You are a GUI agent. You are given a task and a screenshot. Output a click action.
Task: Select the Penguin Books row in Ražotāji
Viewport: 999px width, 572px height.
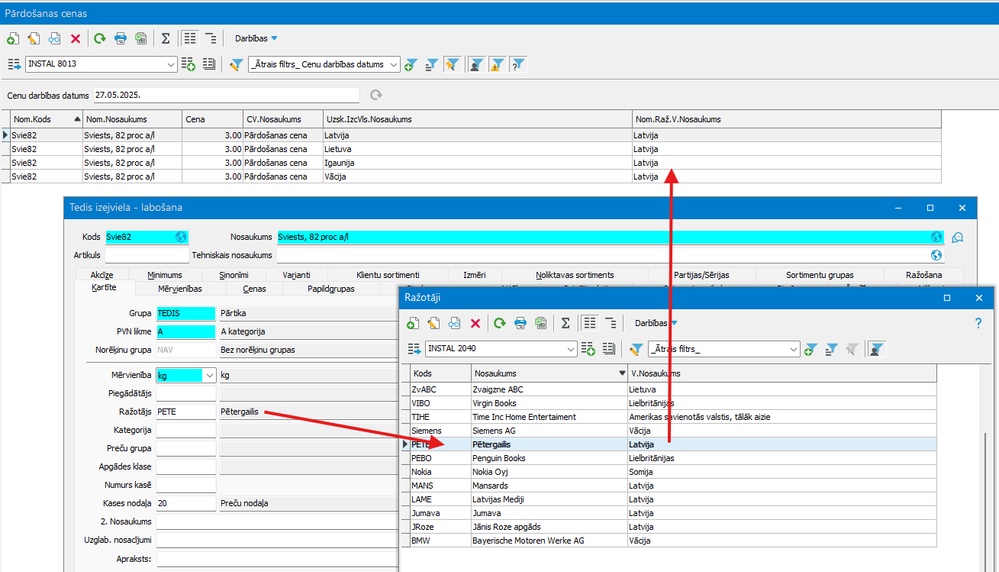[670, 459]
